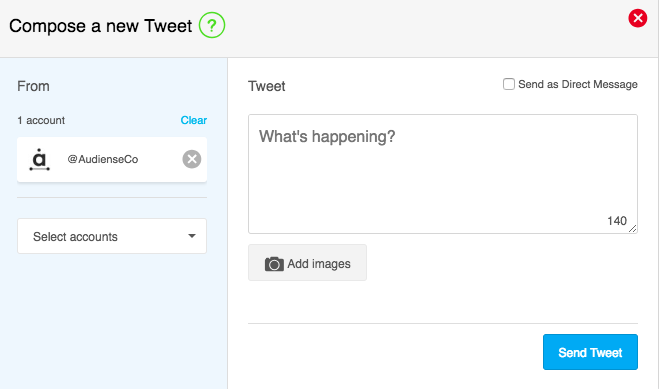Enable Send as Direct Message checkbox
The image size is (659, 389).
click(509, 84)
